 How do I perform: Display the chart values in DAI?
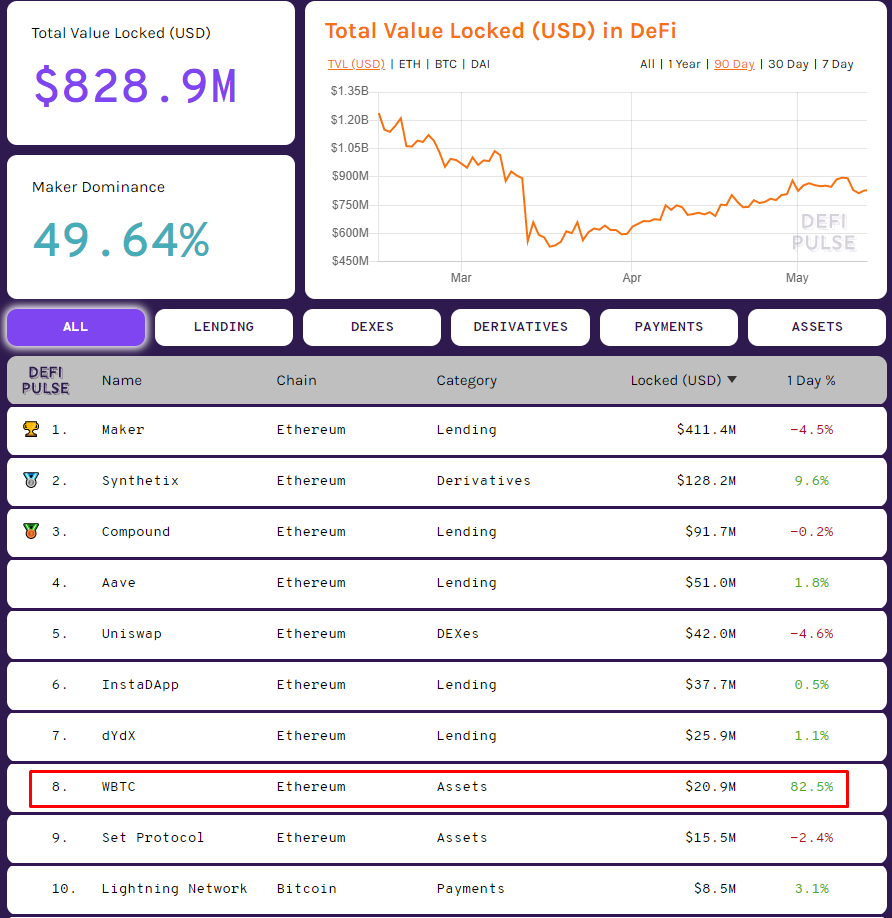[480, 64]
